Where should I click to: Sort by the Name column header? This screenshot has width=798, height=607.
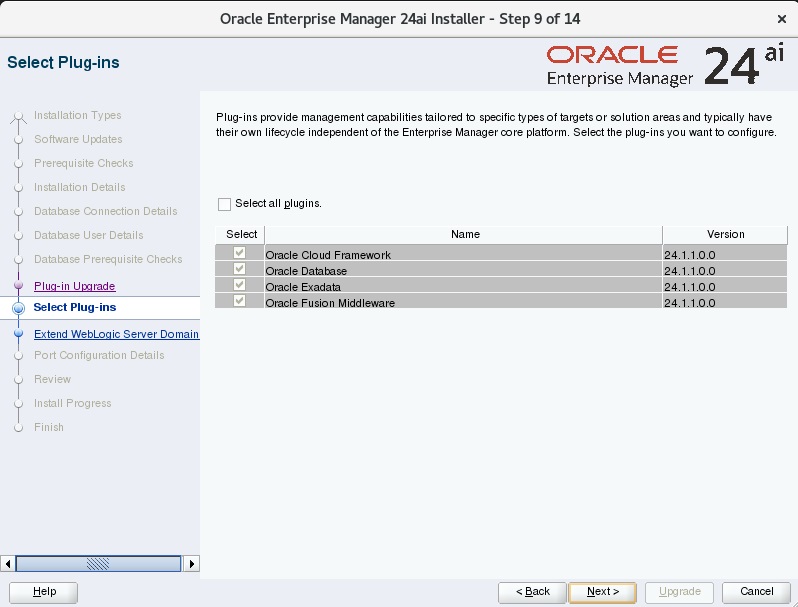pyautogui.click(x=464, y=235)
